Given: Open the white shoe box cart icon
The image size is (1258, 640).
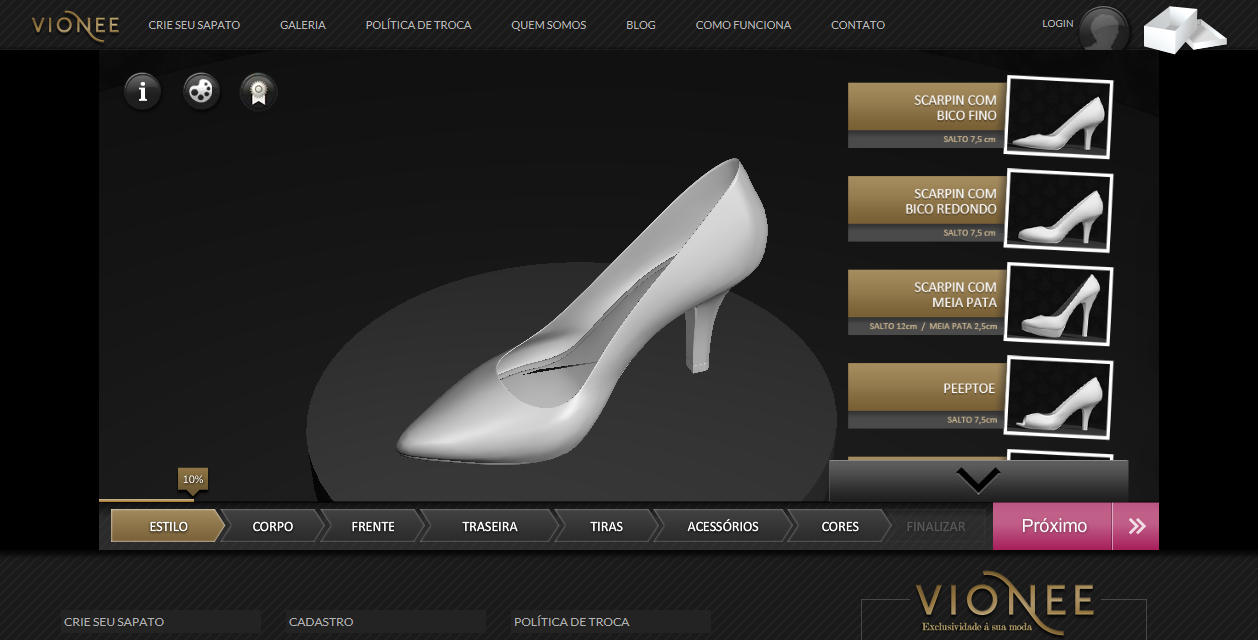Looking at the screenshot, I should click(1185, 30).
